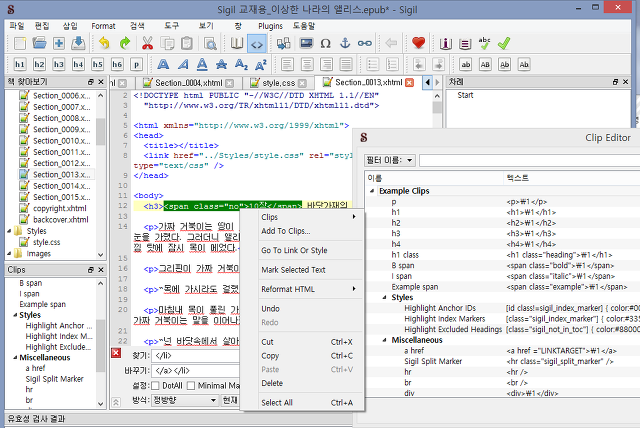Select backcover.xhtml in Book Browser
The image size is (640, 428).
(60, 220)
